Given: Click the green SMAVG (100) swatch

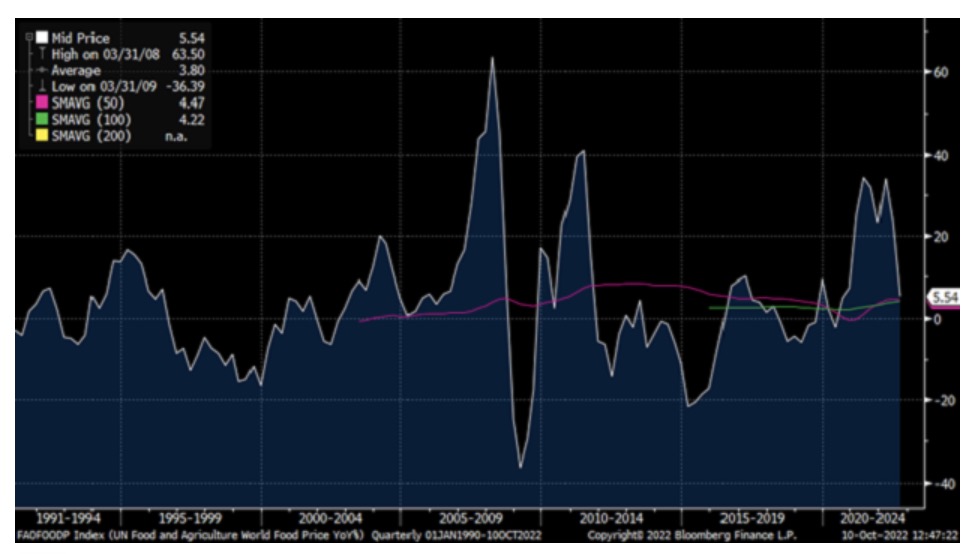Looking at the screenshot, I should tap(42, 118).
